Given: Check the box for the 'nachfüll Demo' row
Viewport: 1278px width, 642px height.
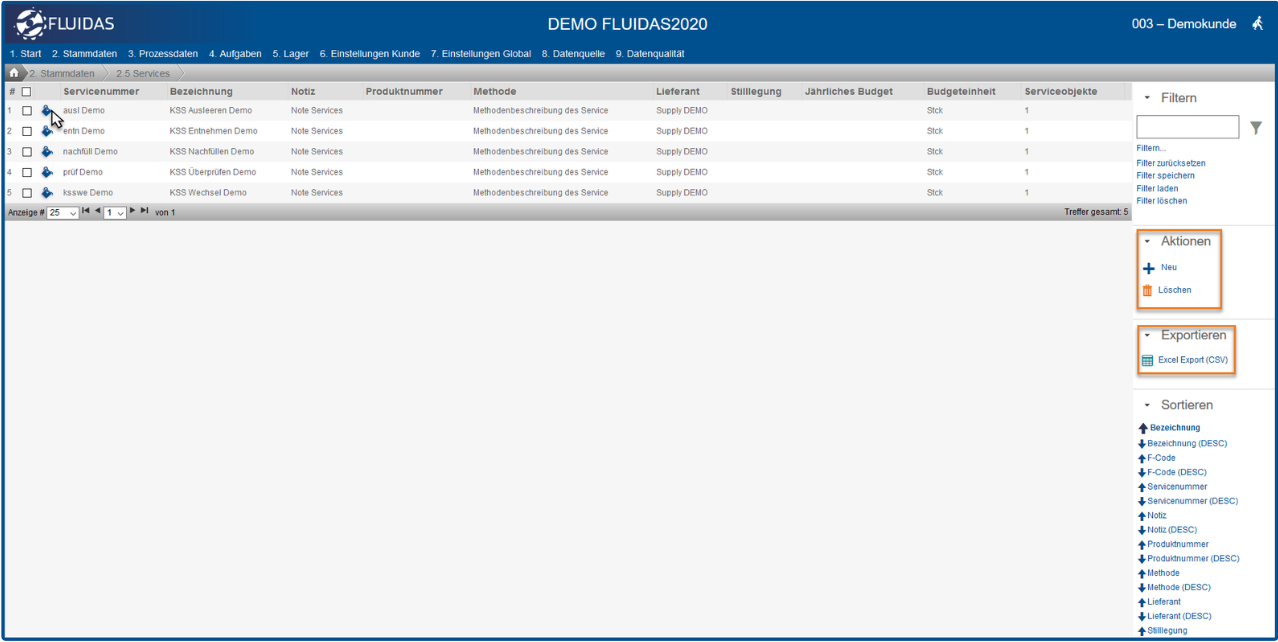Looking at the screenshot, I should pos(27,152).
